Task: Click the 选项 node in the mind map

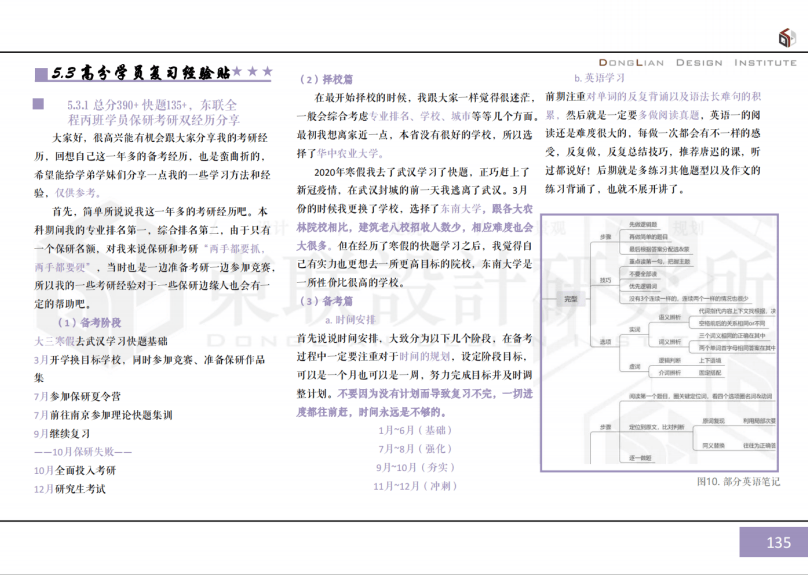Action: pyautogui.click(x=605, y=342)
